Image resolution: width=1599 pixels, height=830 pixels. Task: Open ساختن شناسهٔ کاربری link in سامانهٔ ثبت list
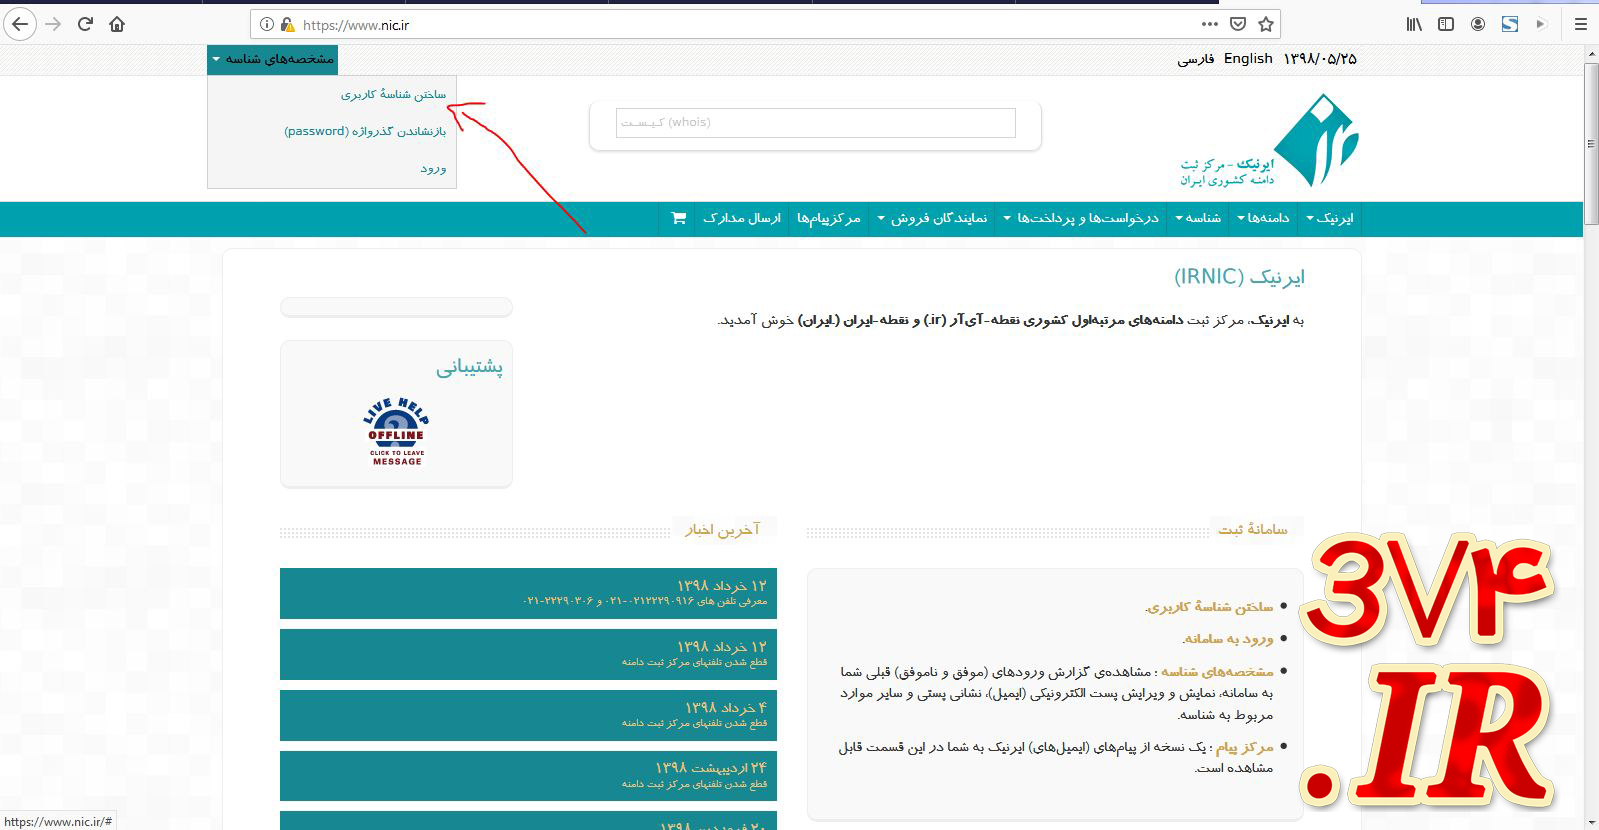[1210, 607]
